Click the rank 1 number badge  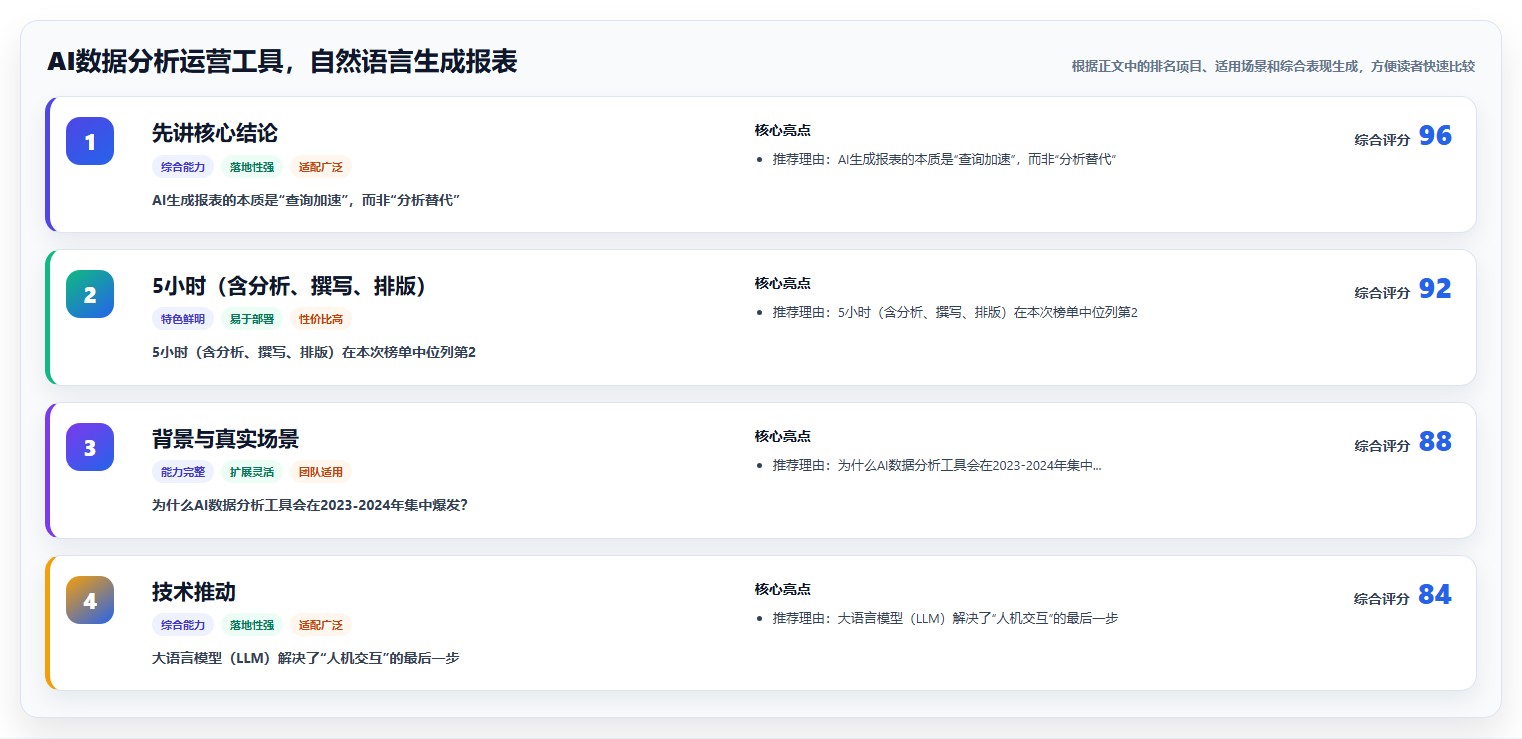pyautogui.click(x=90, y=141)
